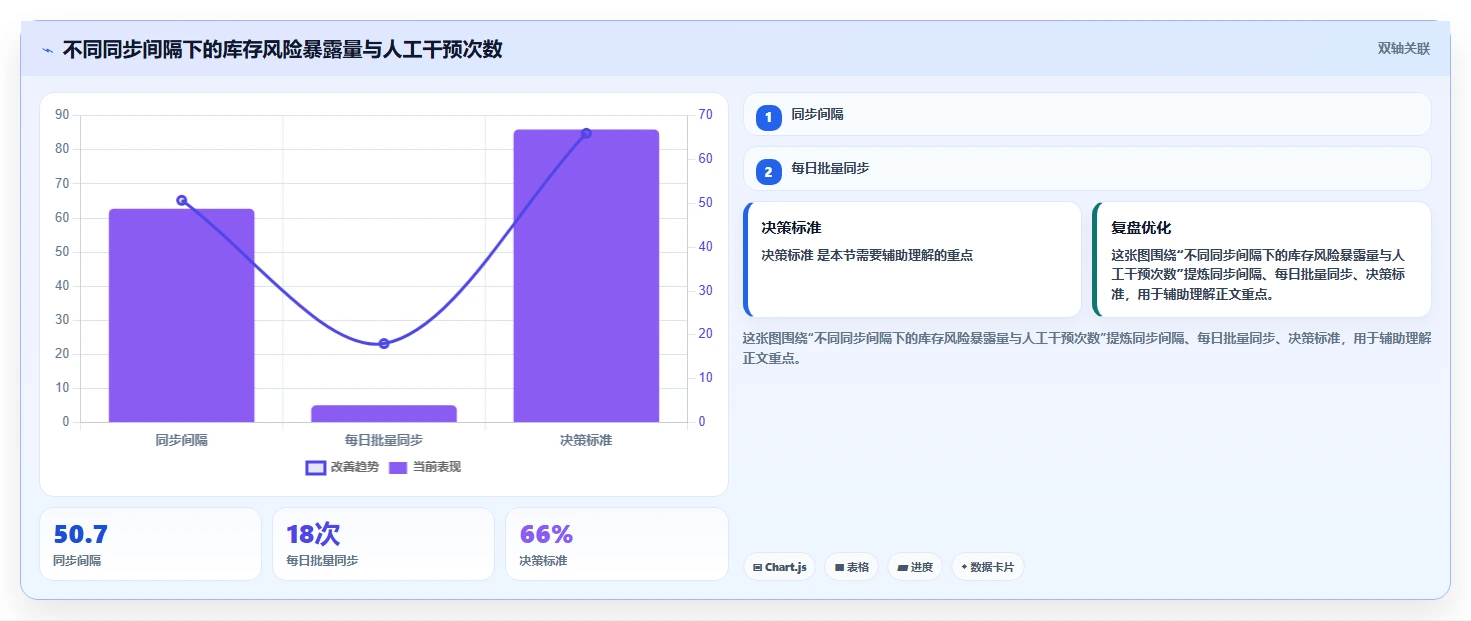Click the short 每日批量同步 bar

click(x=384, y=414)
